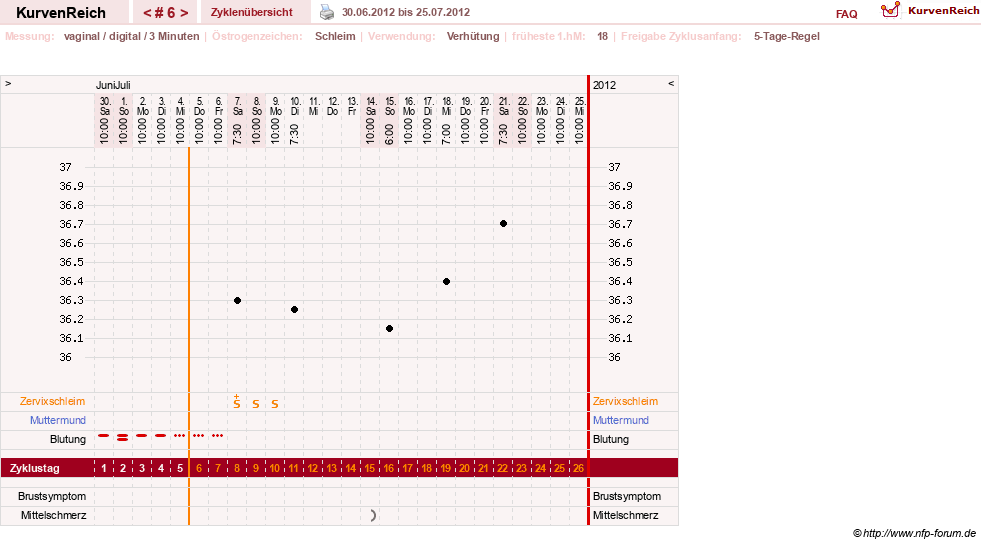This screenshot has height=545, width=981.
Task: Click the left 36.7 temperature axis label
Action: tap(71, 224)
